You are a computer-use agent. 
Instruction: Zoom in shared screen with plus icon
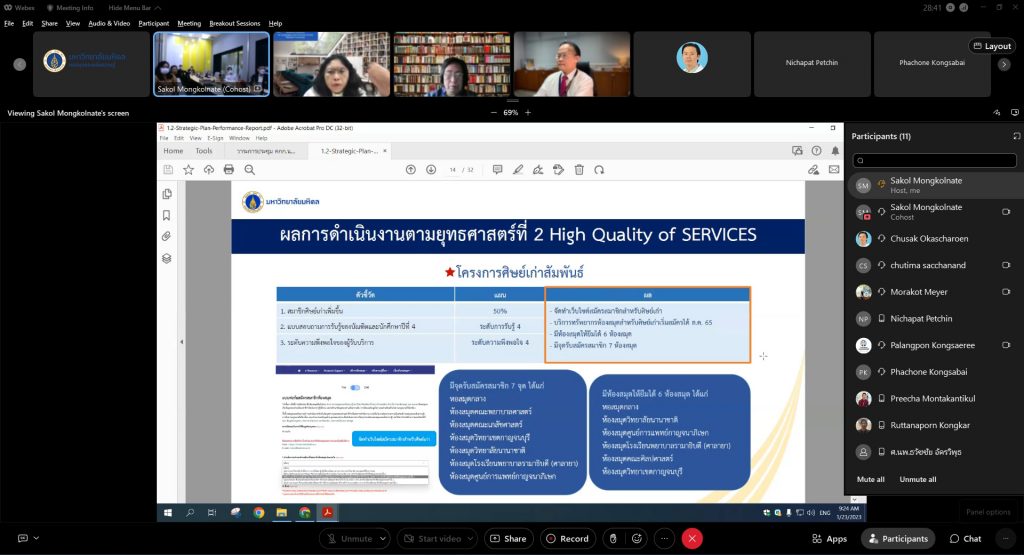pyautogui.click(x=528, y=113)
